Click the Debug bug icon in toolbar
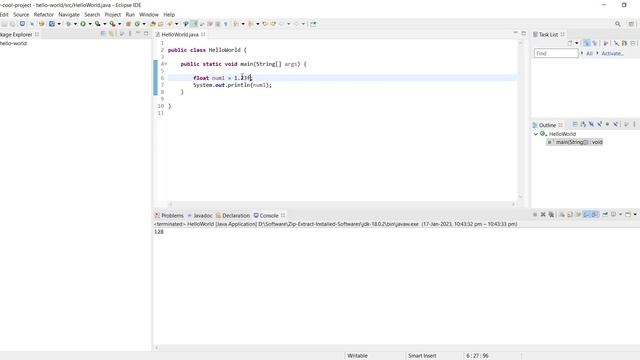 click(x=68, y=24)
